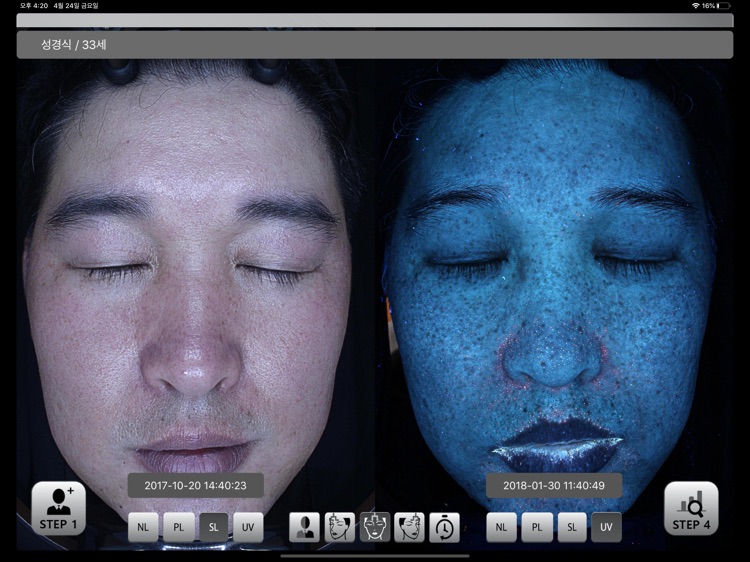
Task: Open STEP 4 analysis results button
Action: (x=691, y=508)
